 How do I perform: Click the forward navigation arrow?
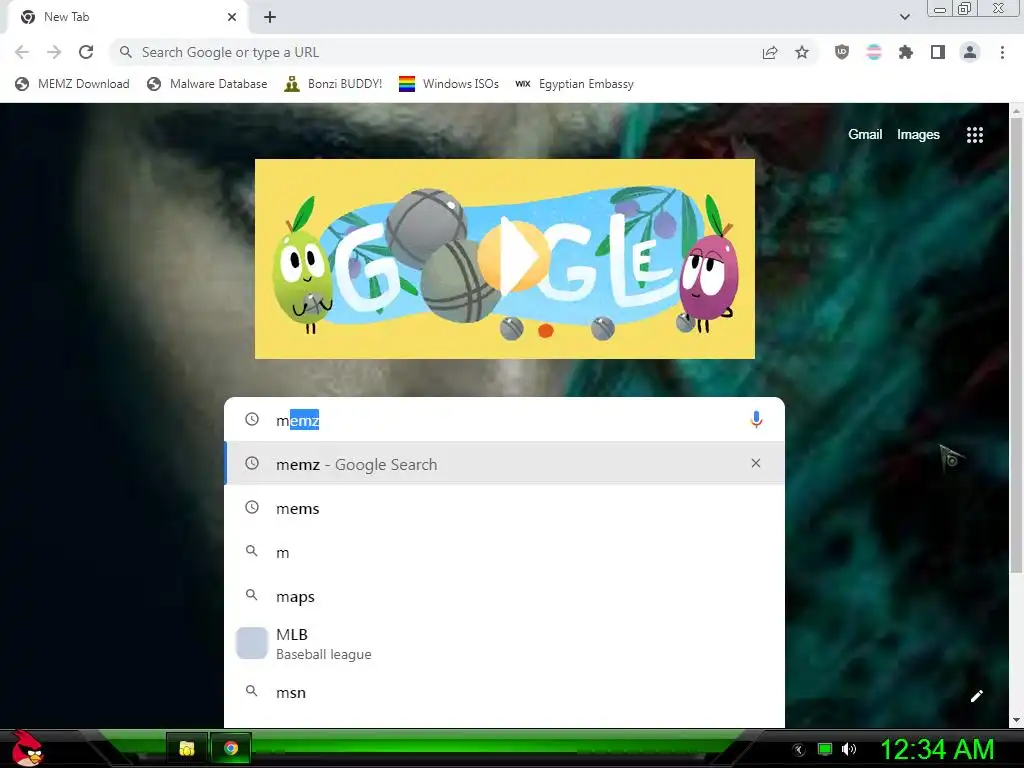pyautogui.click(x=54, y=52)
